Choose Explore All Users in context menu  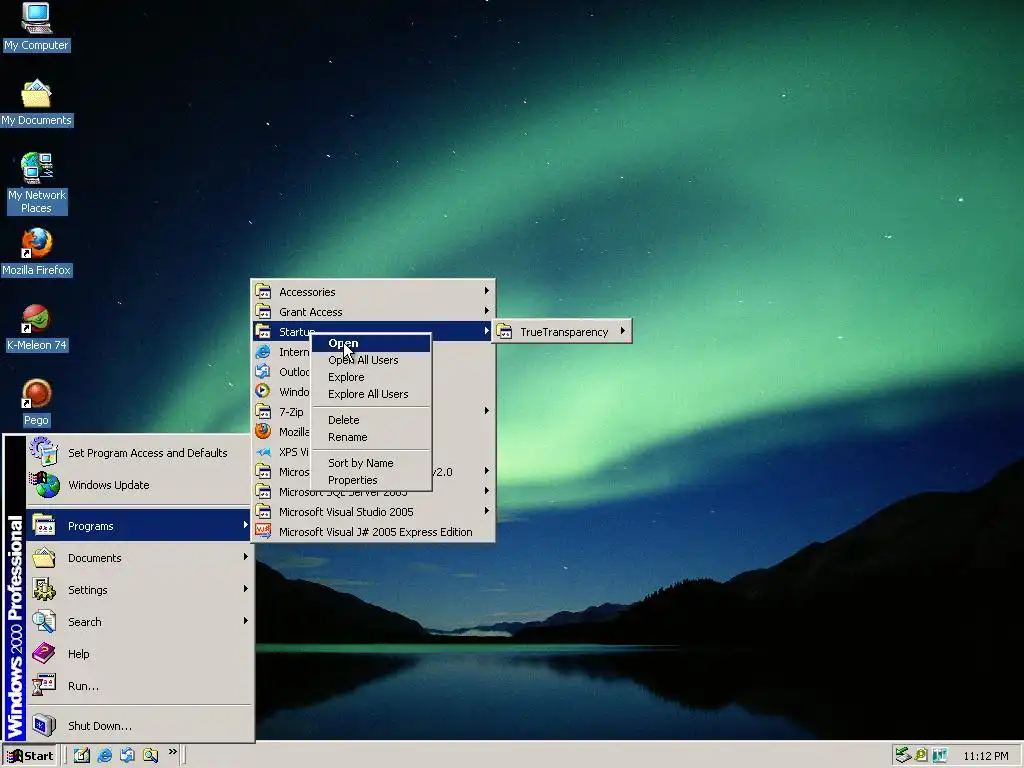371,394
